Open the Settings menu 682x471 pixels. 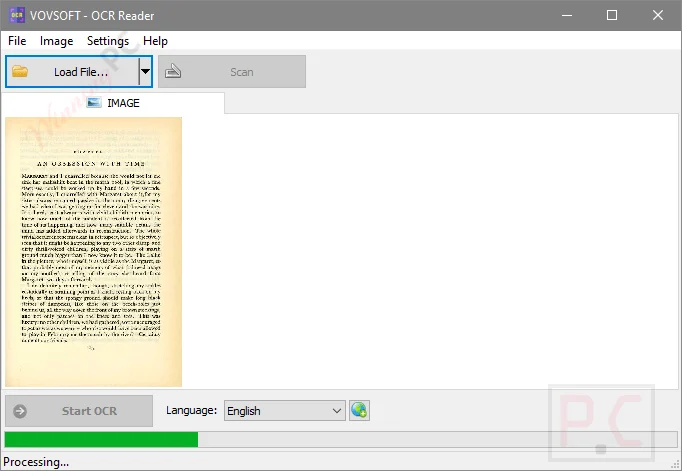coord(108,41)
